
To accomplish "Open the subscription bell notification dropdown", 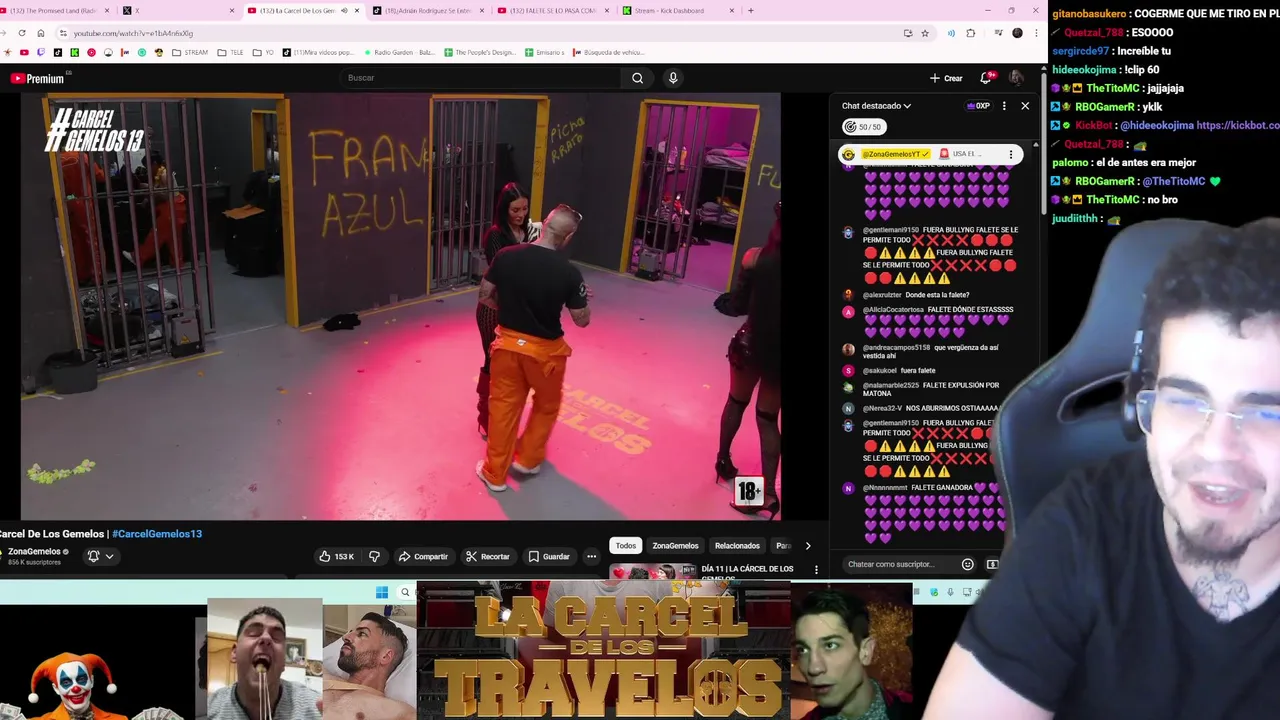I will (99, 556).
